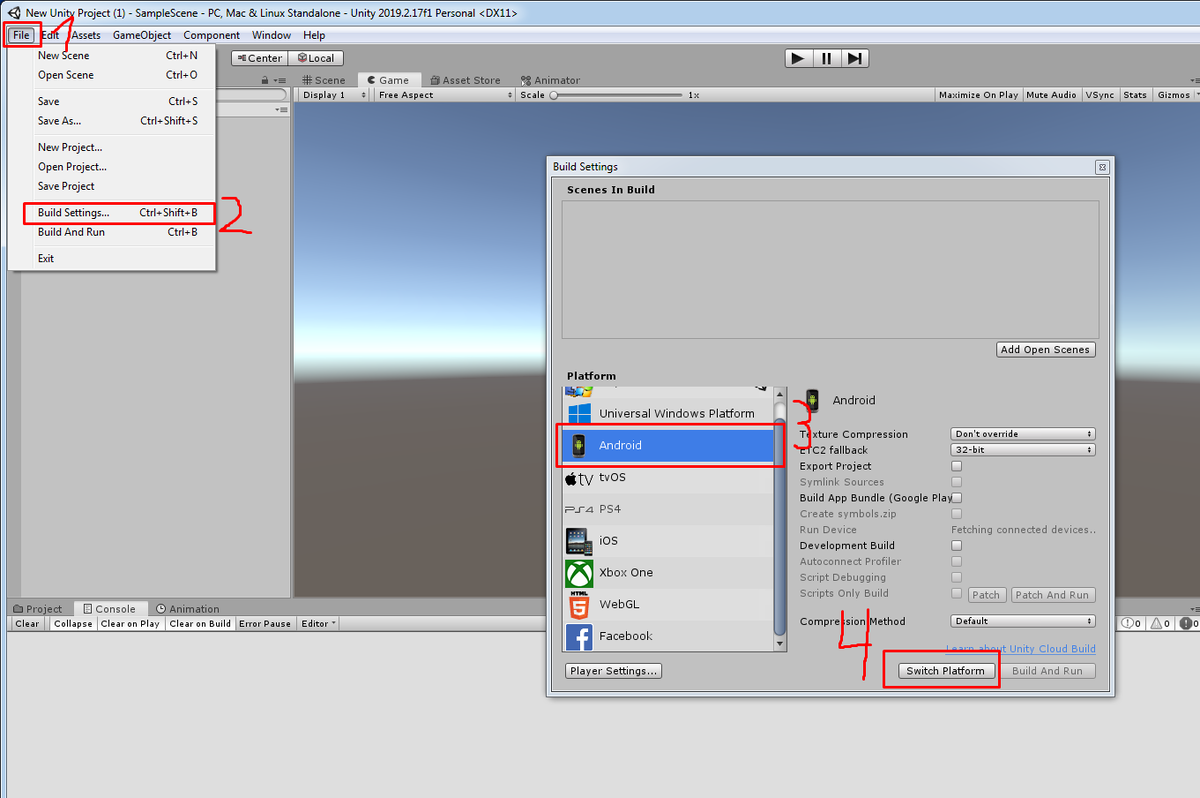The width and height of the screenshot is (1200, 798).
Task: Select Build Settings menu entry
Action: 119,213
